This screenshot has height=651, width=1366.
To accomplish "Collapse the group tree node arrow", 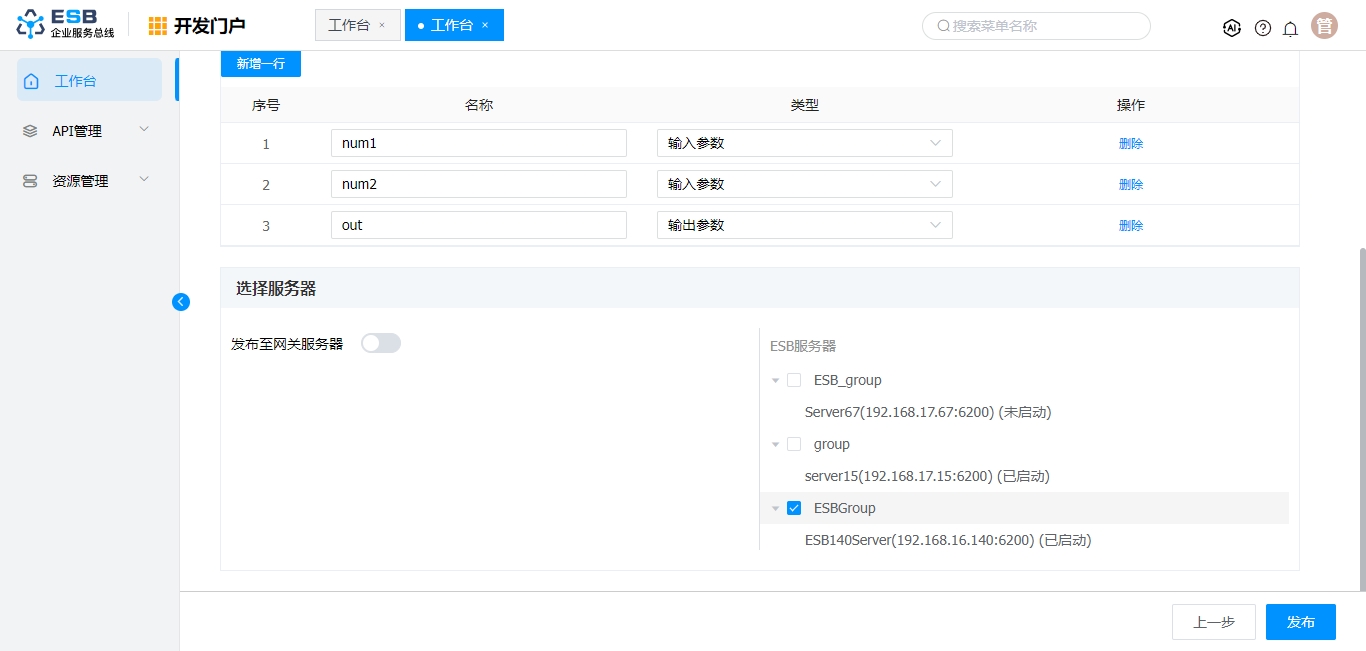I will [x=775, y=444].
